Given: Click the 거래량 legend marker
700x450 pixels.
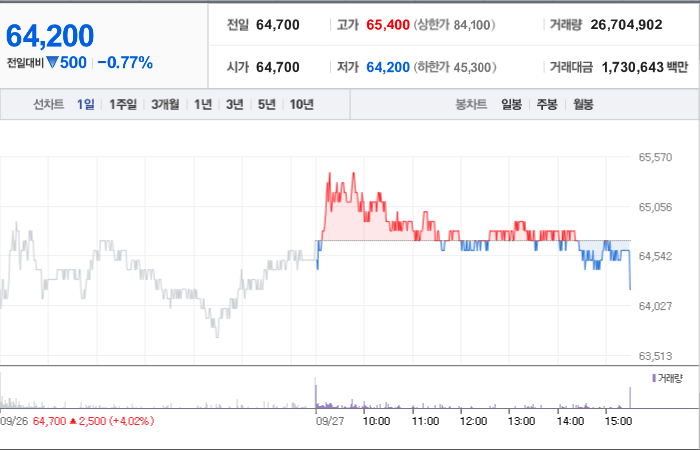Looking at the screenshot, I should click(x=654, y=378).
